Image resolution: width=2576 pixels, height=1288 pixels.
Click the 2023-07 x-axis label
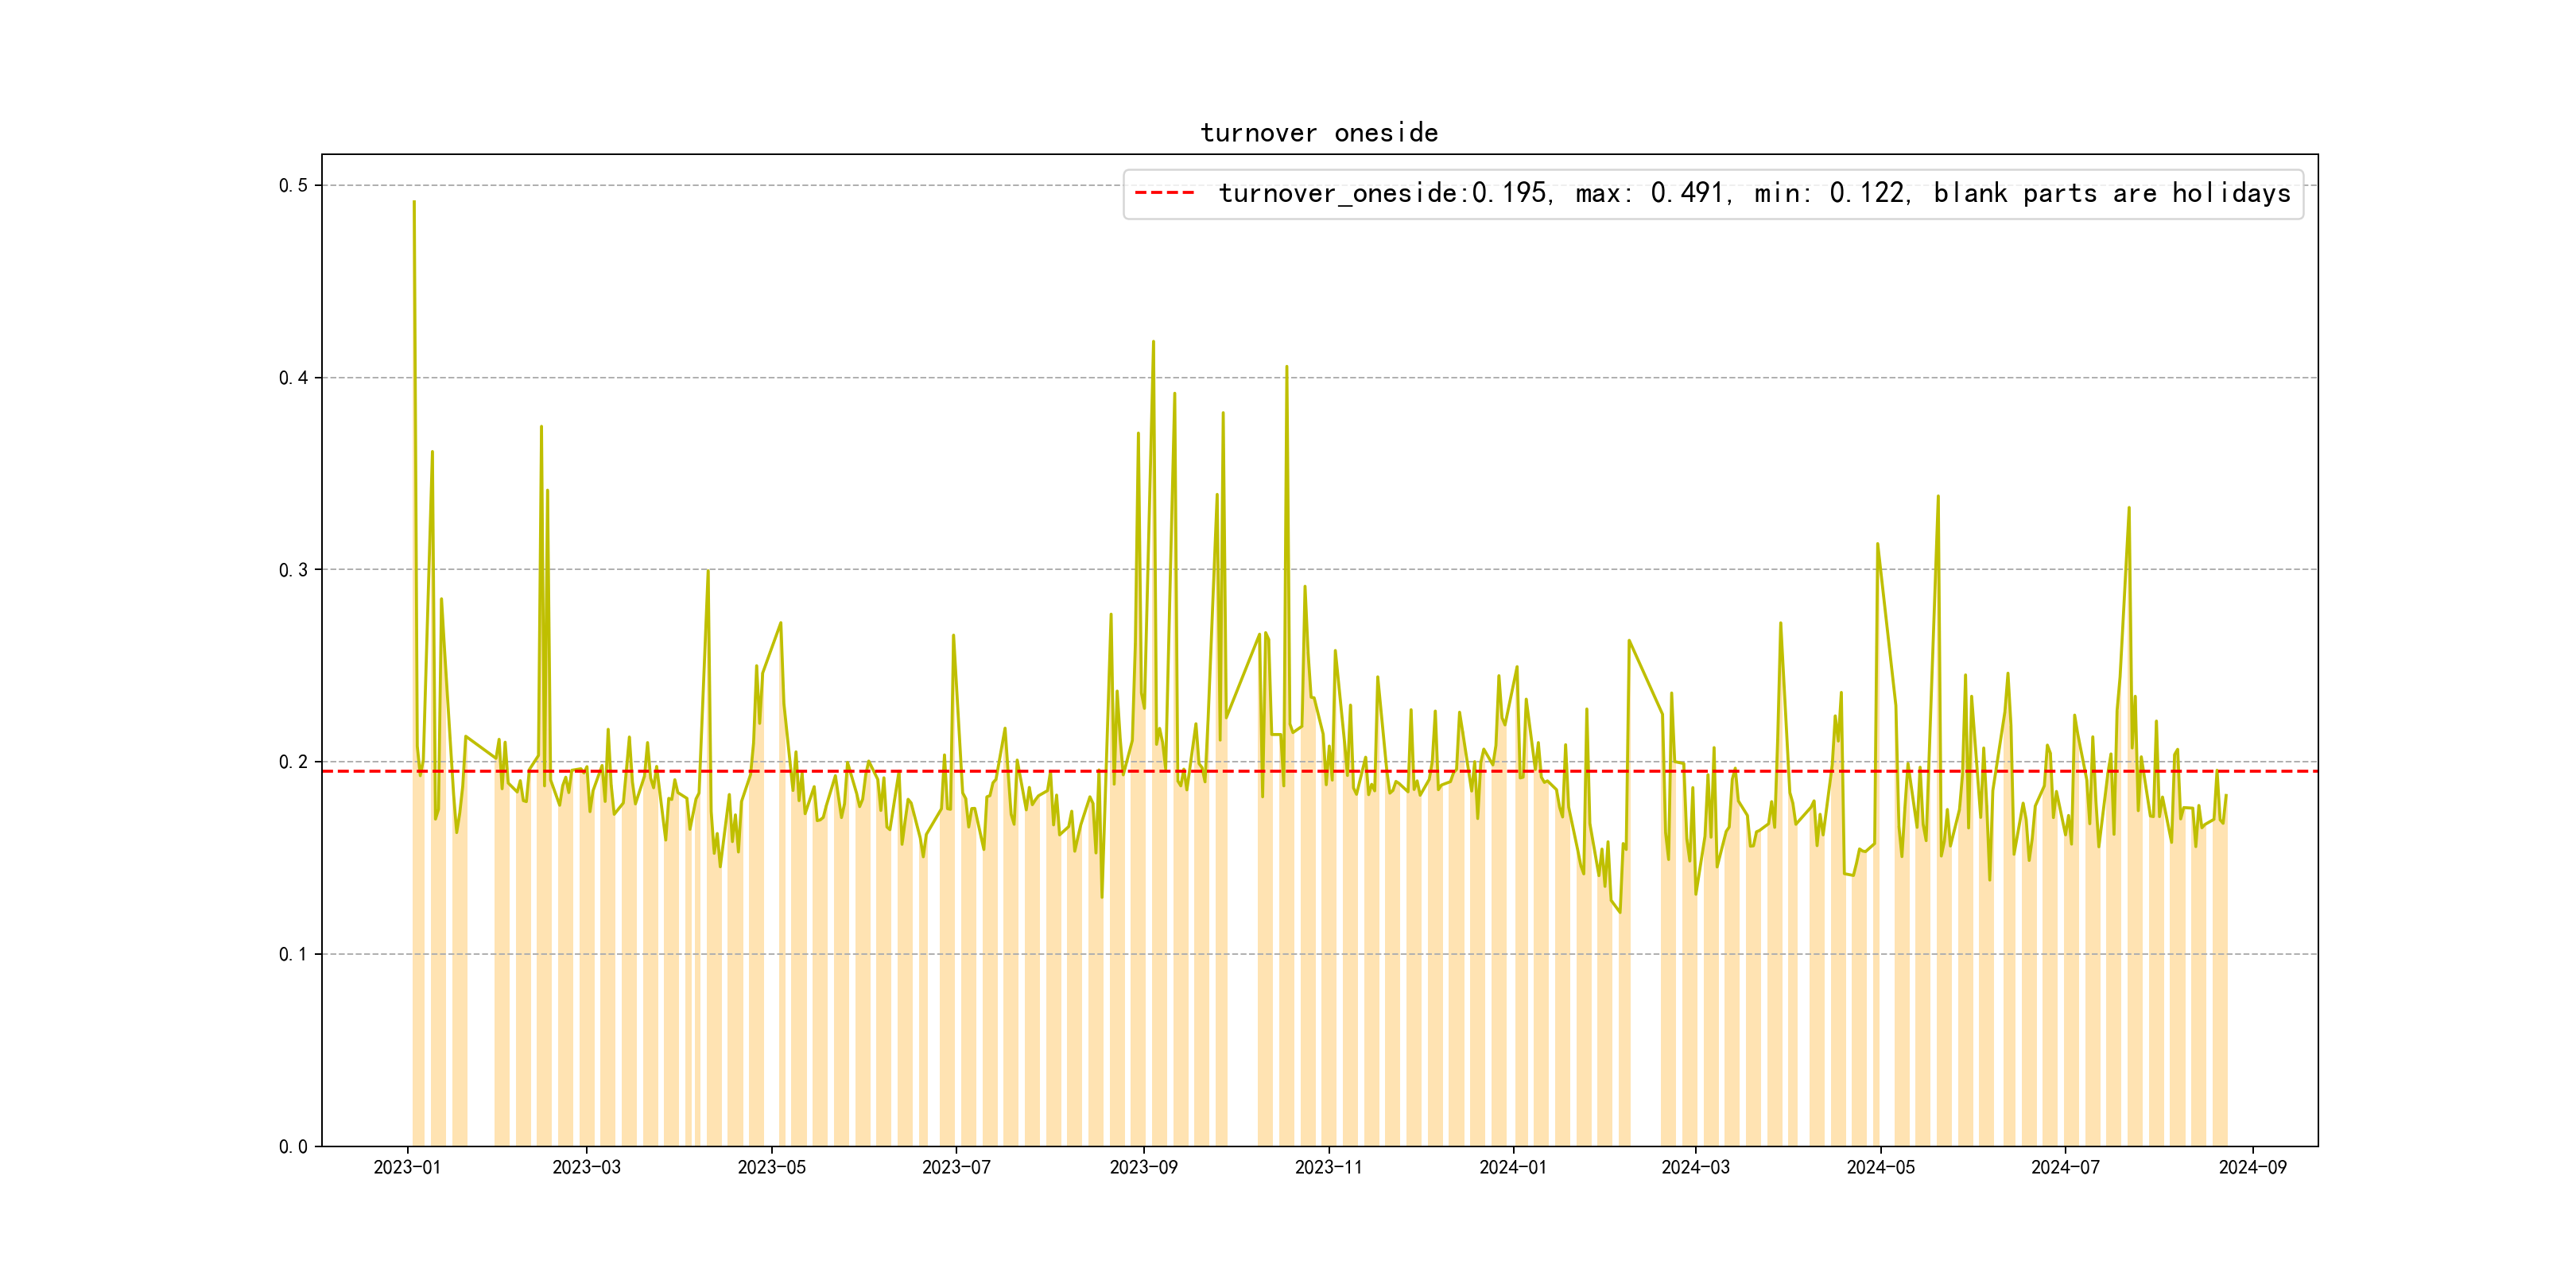[x=956, y=1167]
